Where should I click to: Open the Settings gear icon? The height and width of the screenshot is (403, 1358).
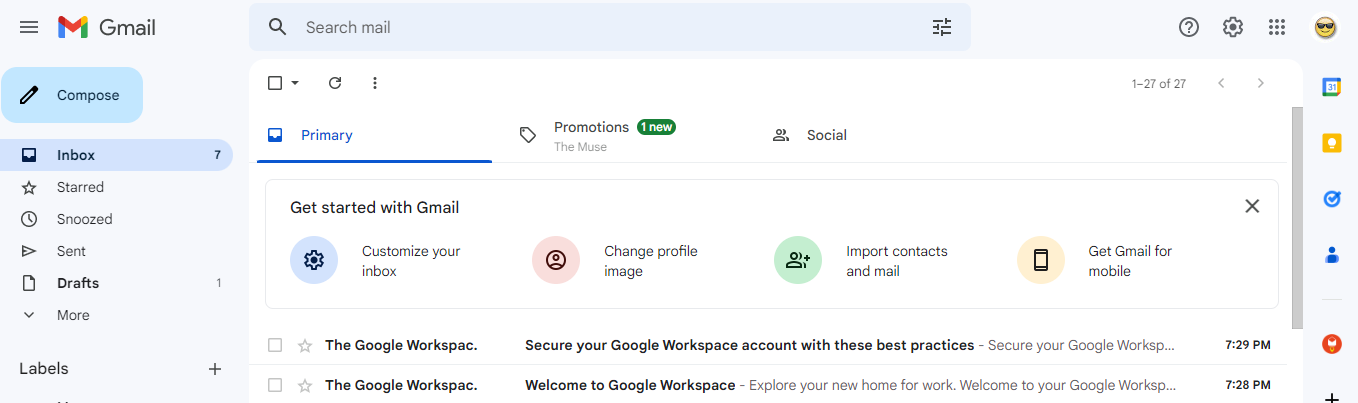[1233, 27]
